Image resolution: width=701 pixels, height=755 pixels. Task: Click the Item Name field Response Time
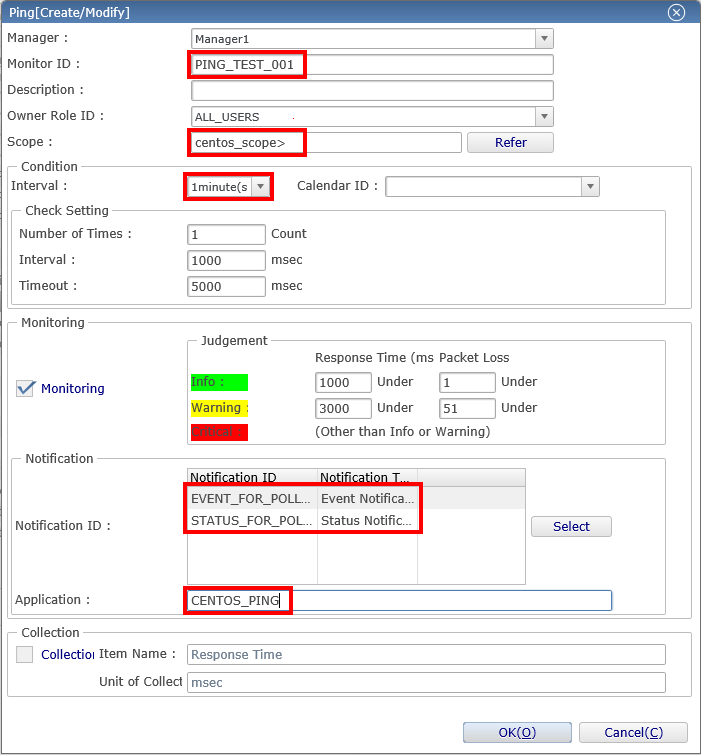(426, 654)
